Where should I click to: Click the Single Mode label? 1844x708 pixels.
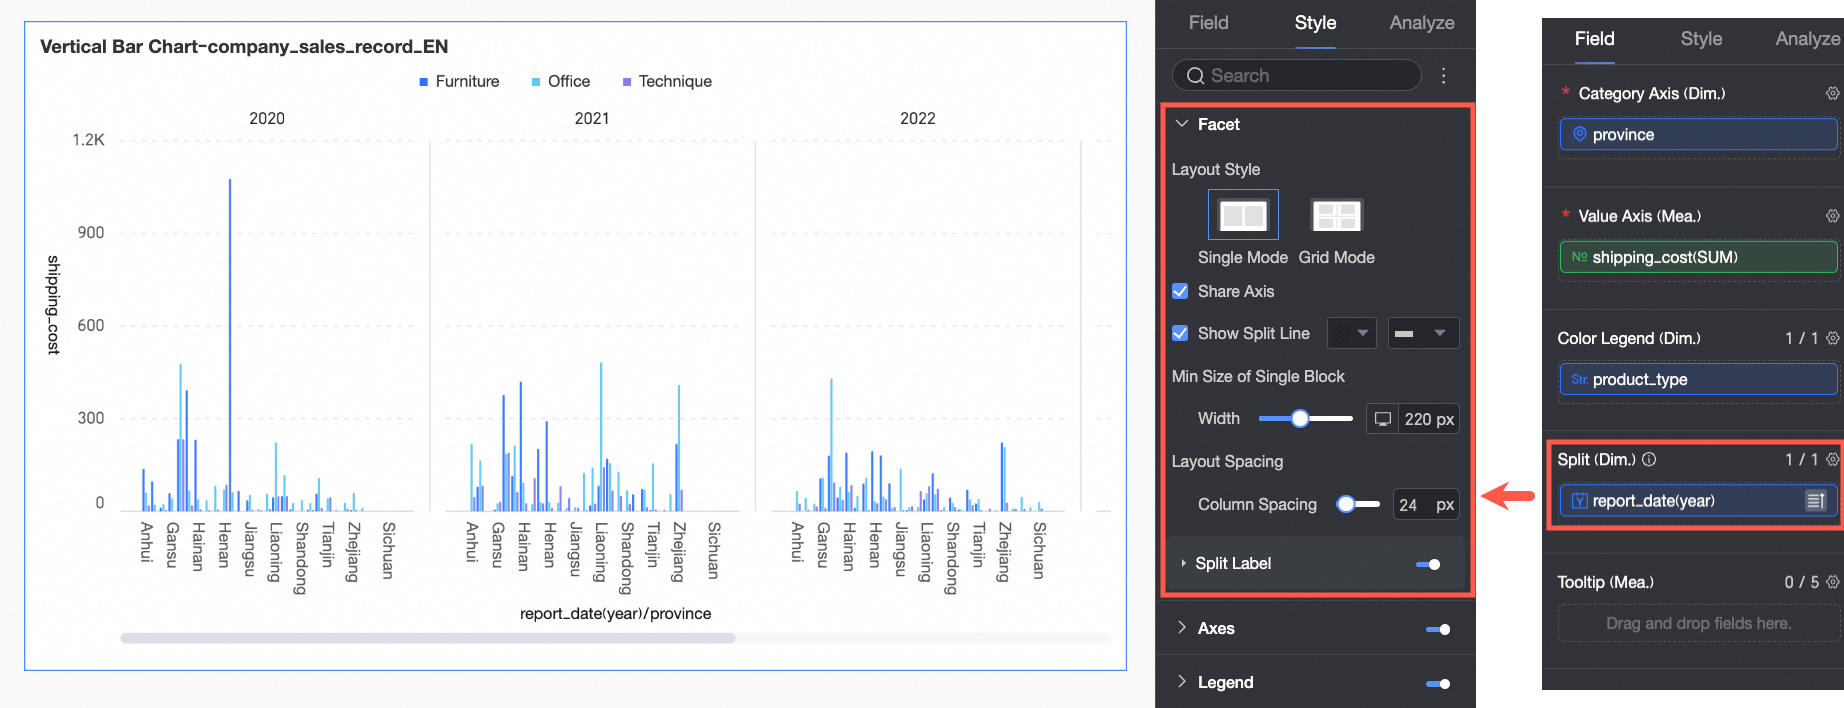point(1243,258)
